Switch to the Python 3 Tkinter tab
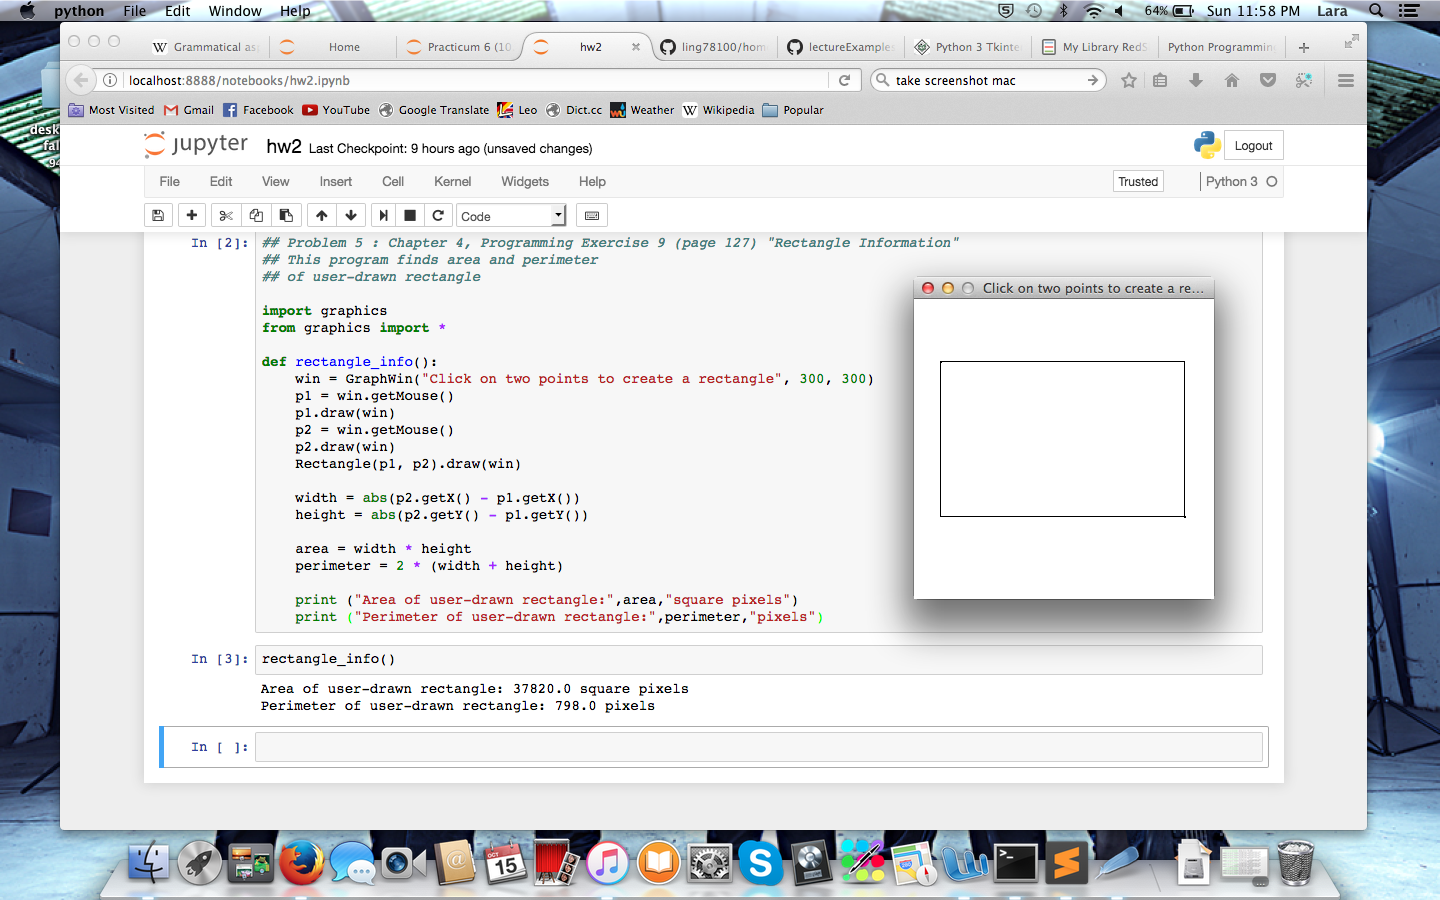Image resolution: width=1440 pixels, height=900 pixels. click(x=968, y=47)
